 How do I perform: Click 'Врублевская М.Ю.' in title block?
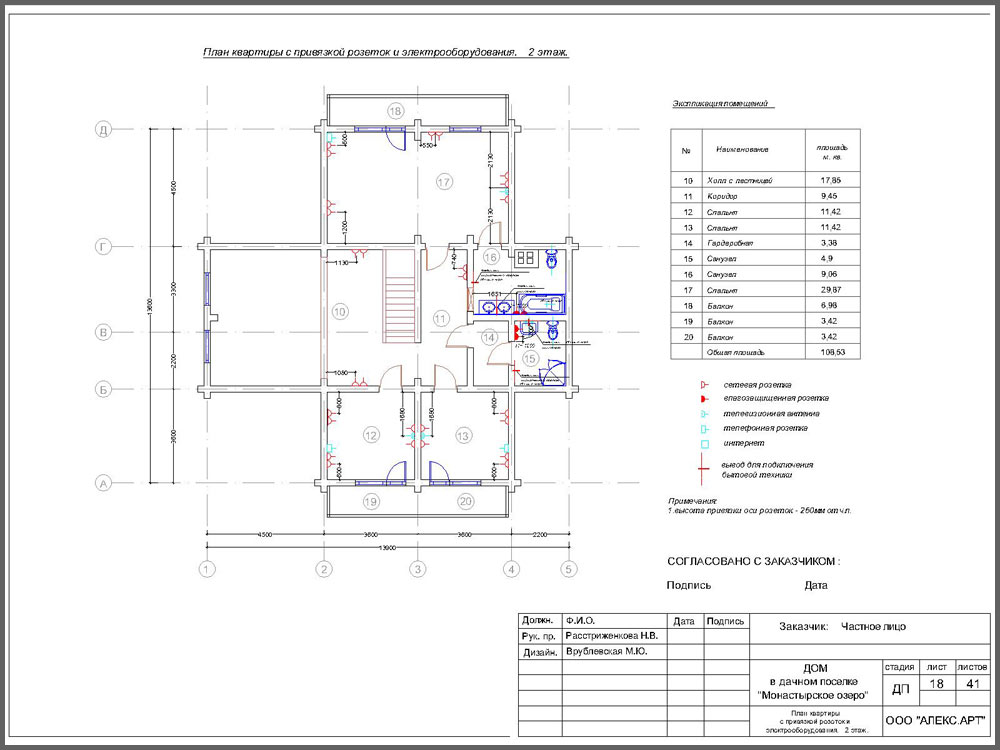(x=606, y=651)
